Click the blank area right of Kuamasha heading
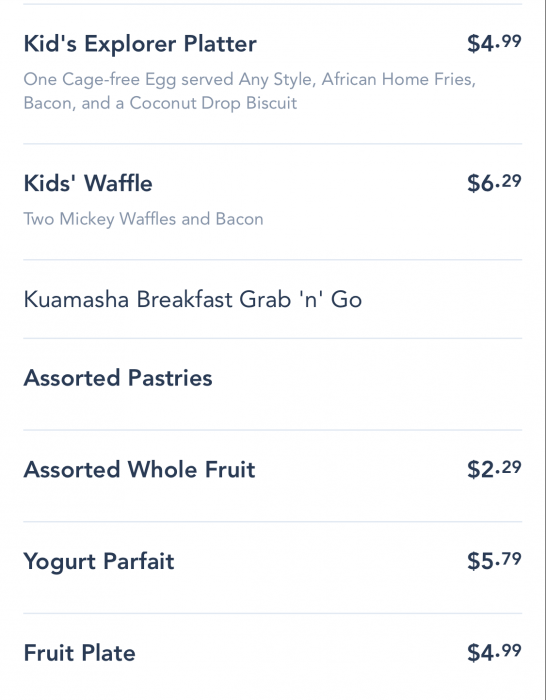 442,299
